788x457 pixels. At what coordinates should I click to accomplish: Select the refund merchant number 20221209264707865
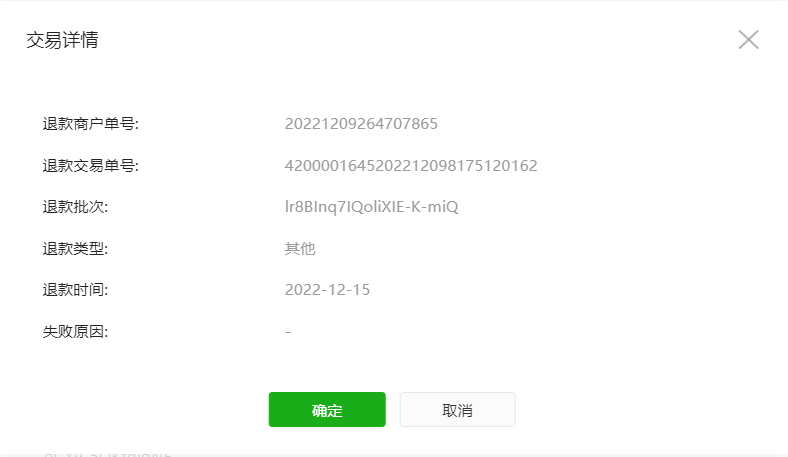click(361, 124)
